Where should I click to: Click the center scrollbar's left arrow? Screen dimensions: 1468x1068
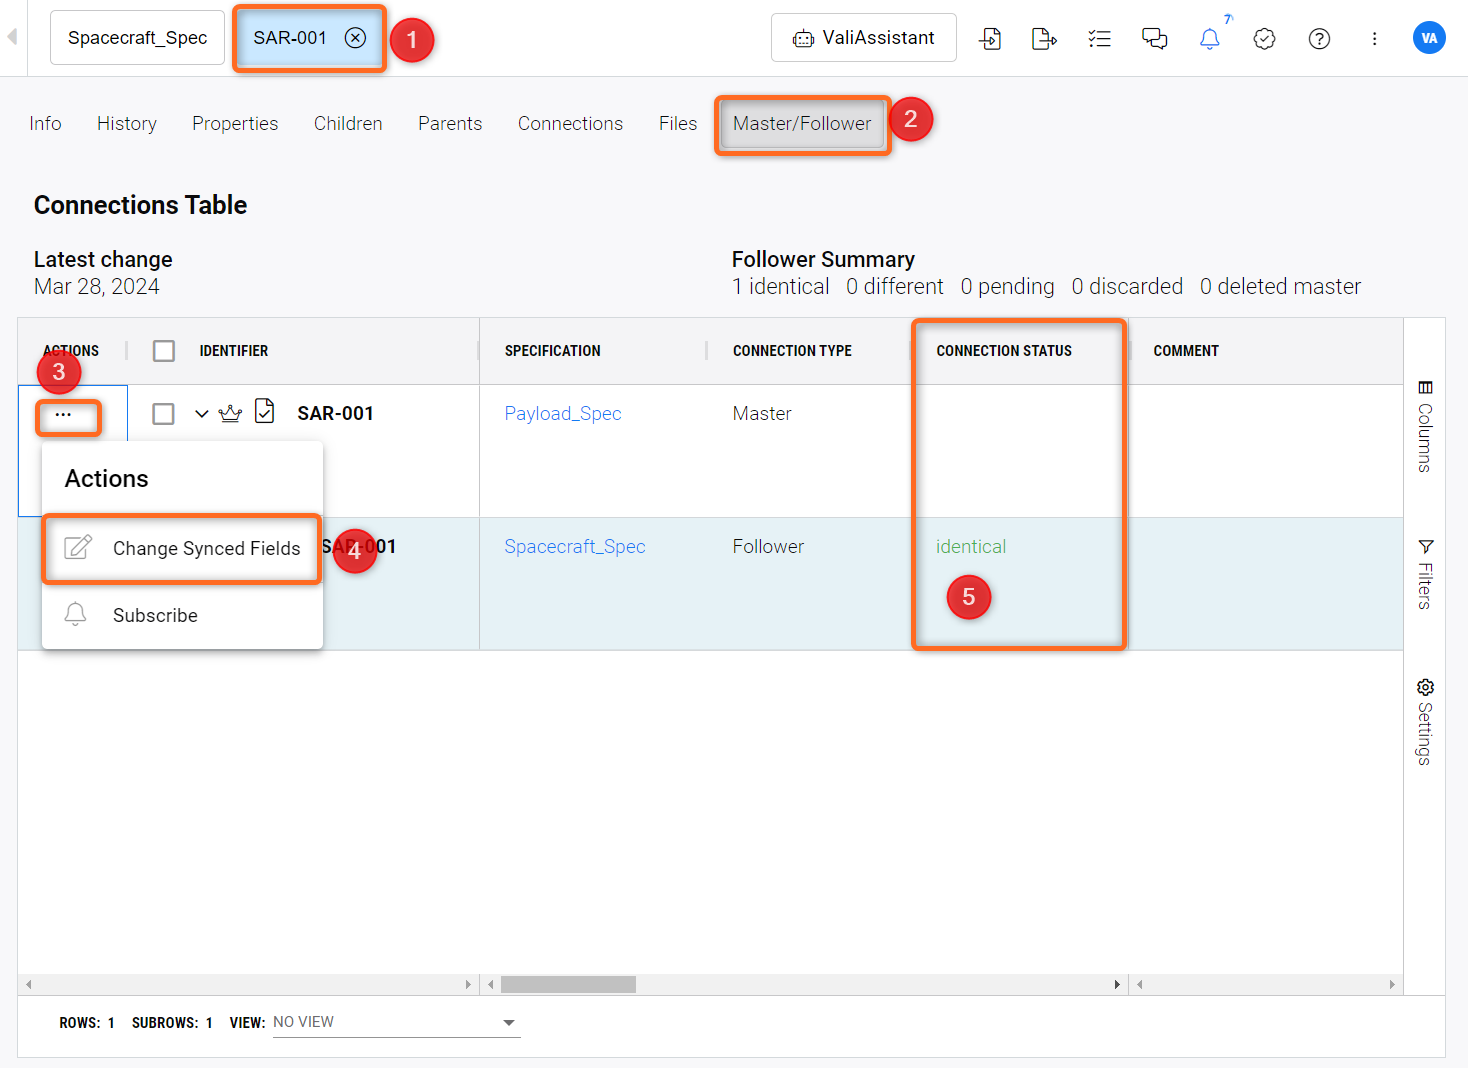pos(490,985)
